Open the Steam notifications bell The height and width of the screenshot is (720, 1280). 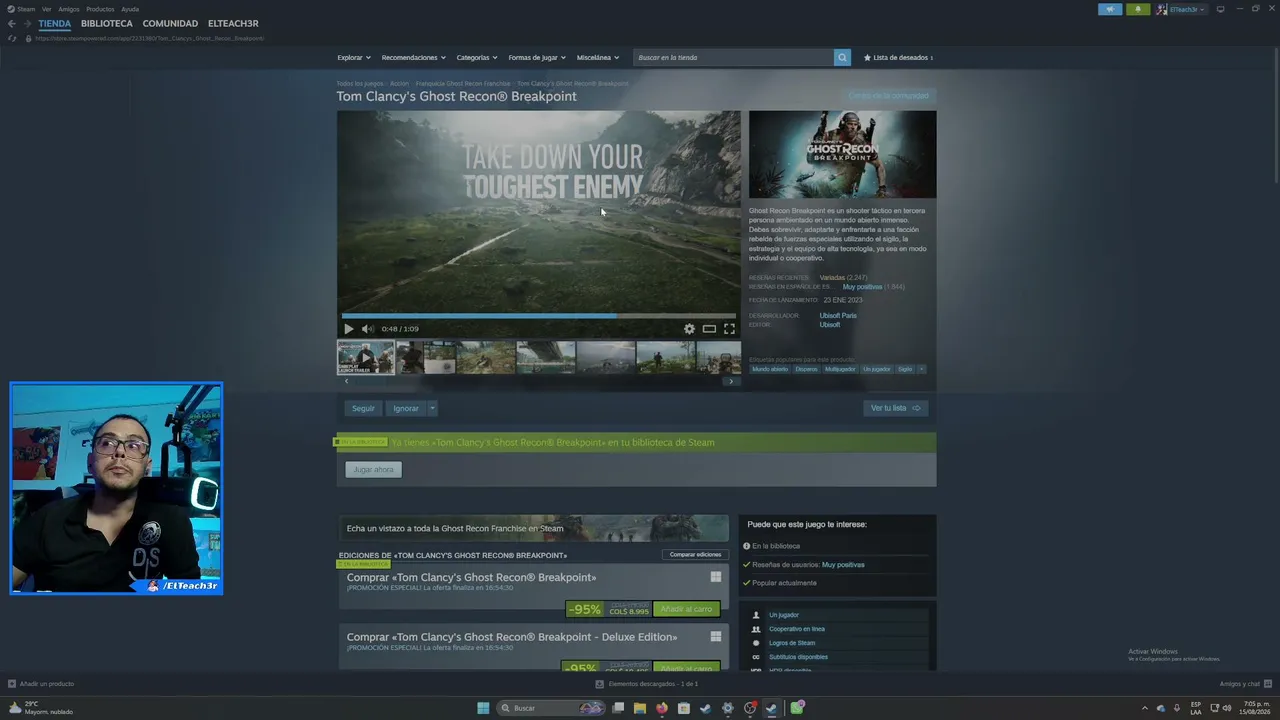pyautogui.click(x=1138, y=9)
